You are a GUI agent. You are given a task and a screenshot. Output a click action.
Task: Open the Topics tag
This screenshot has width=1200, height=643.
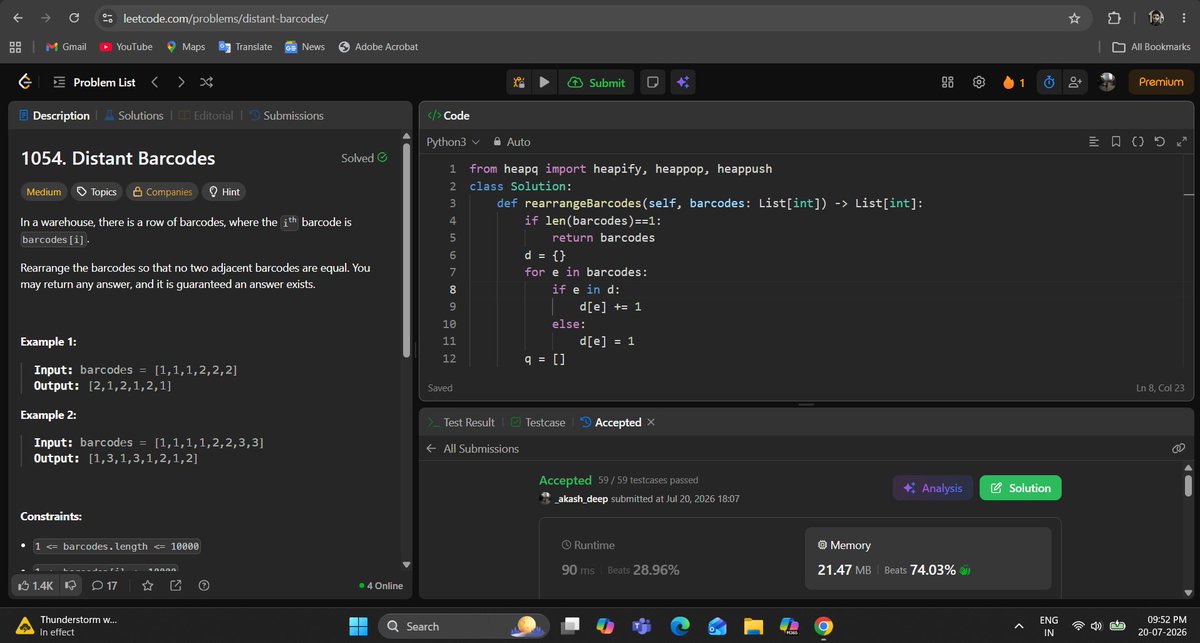[96, 192]
